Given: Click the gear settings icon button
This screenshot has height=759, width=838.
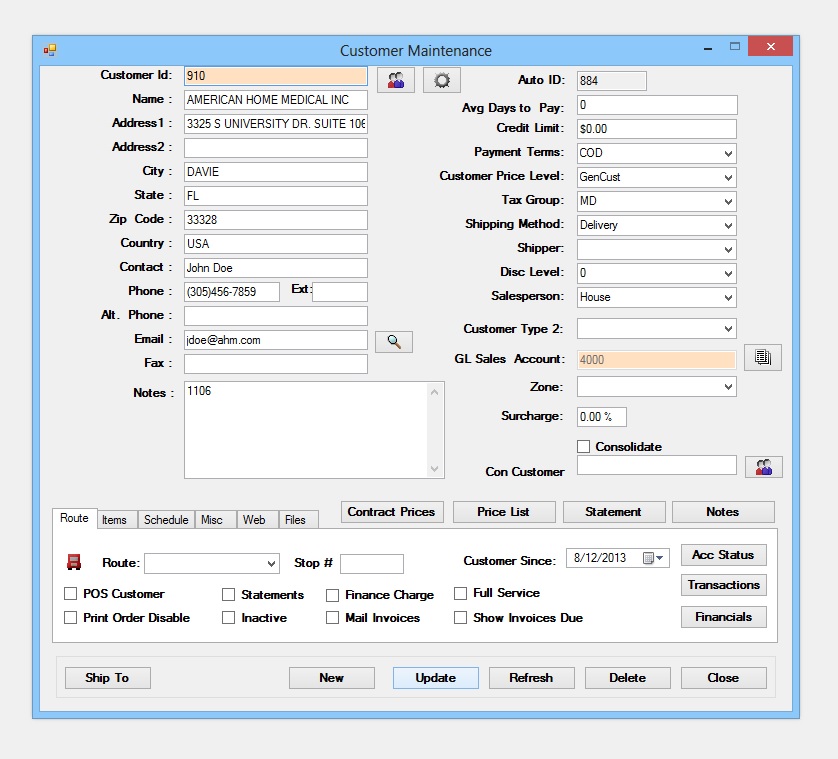Looking at the screenshot, I should point(441,80).
